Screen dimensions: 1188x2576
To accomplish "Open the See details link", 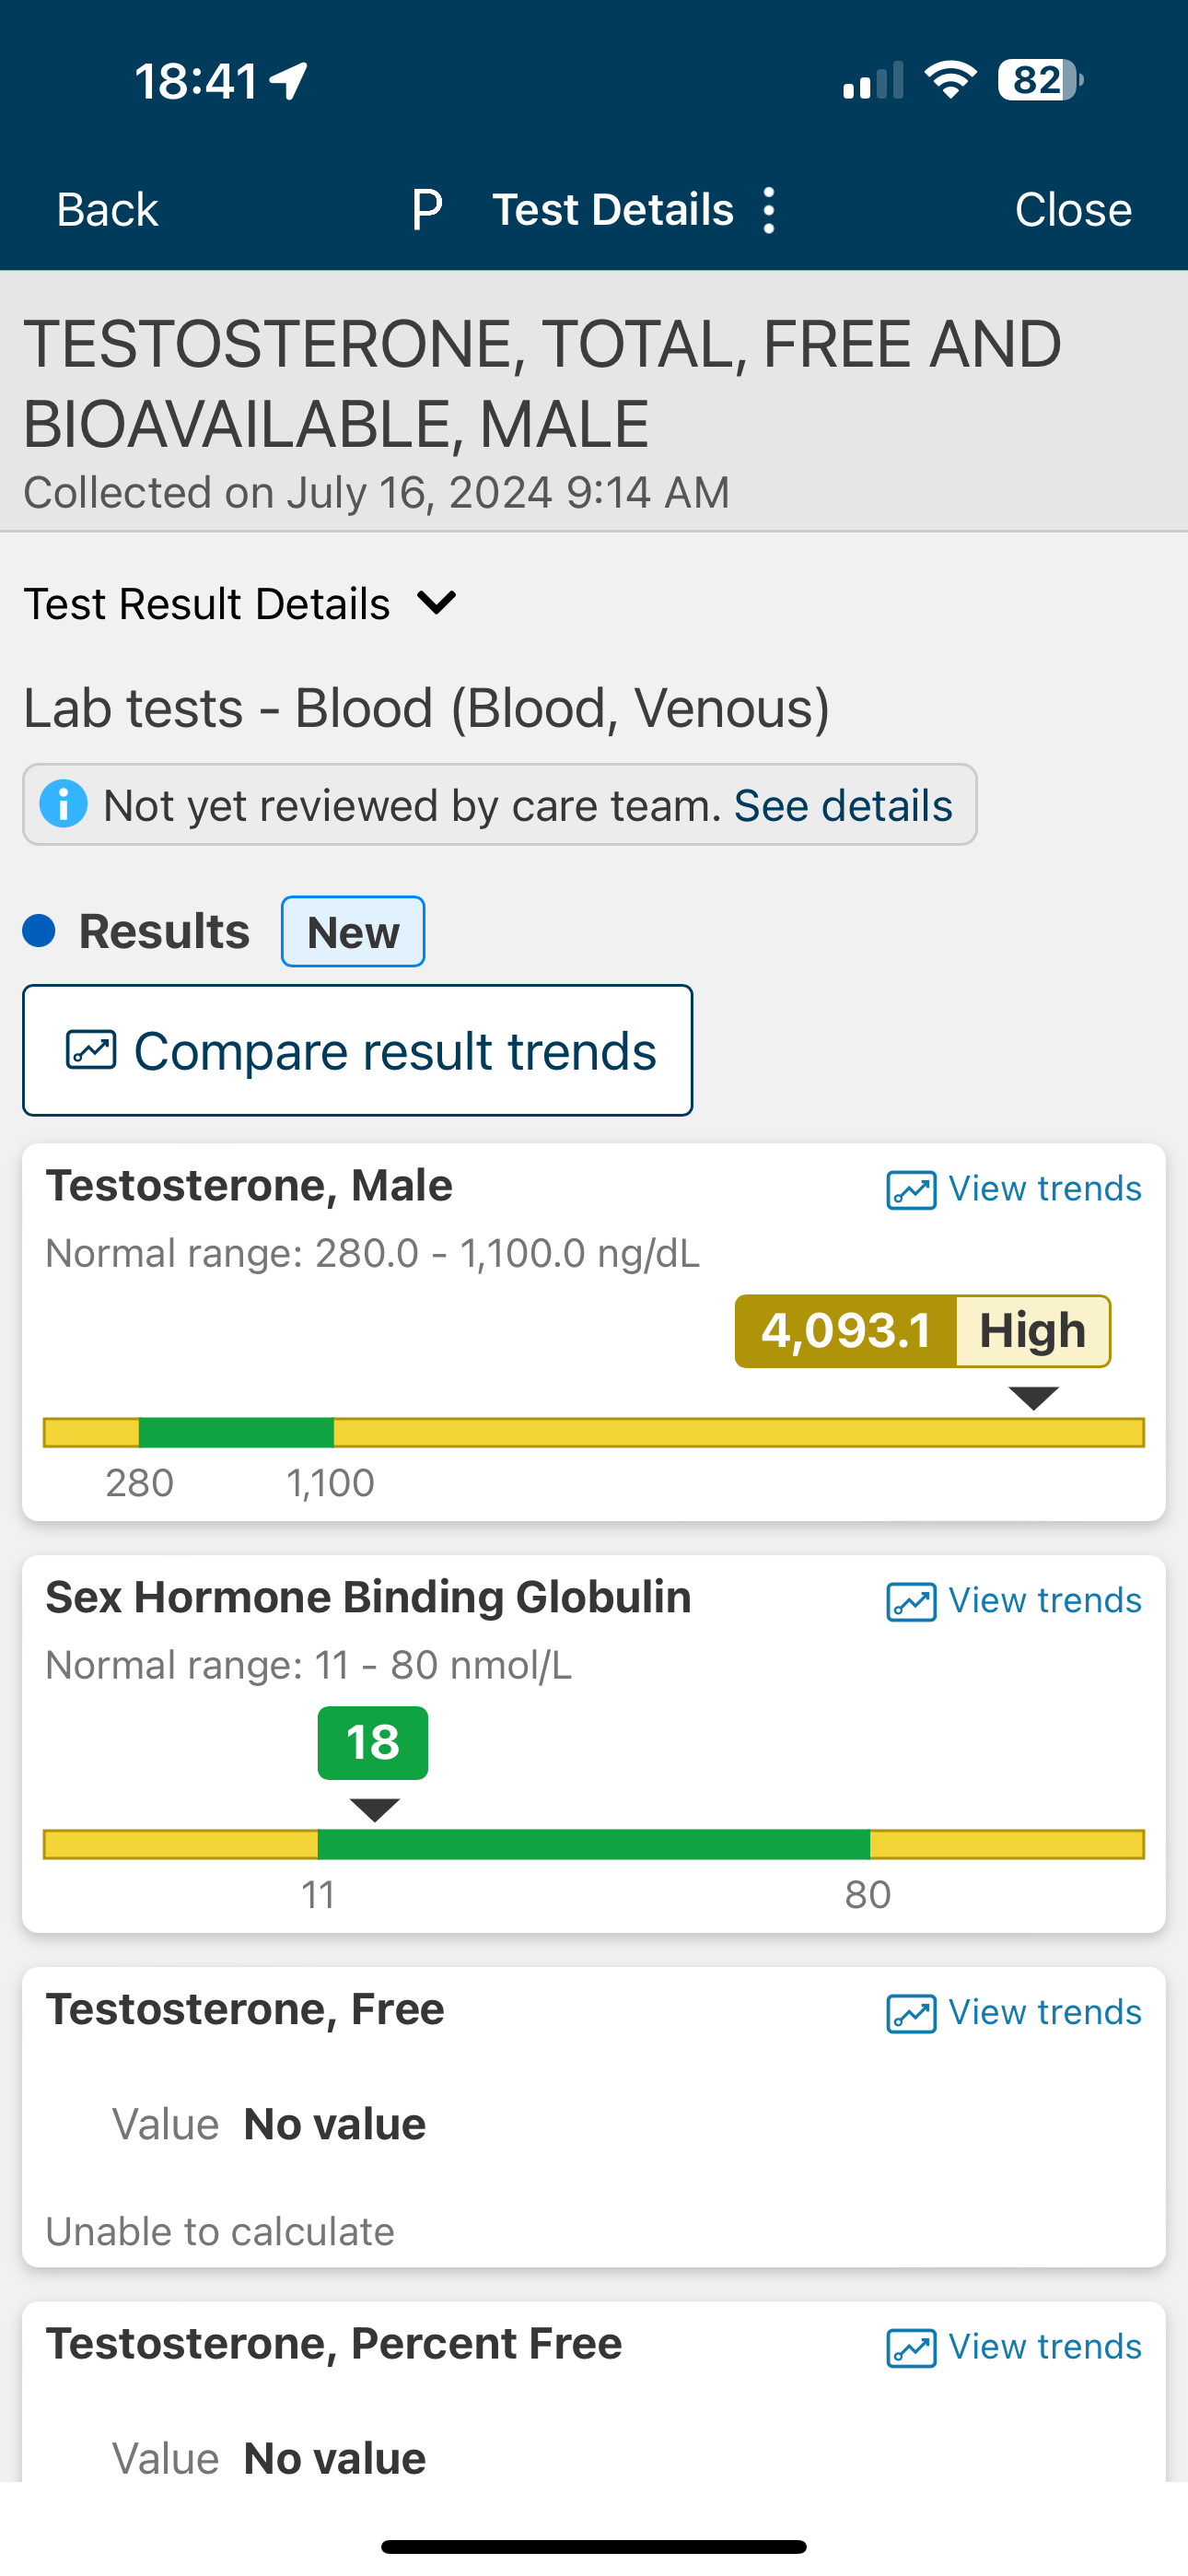I will pos(843,805).
